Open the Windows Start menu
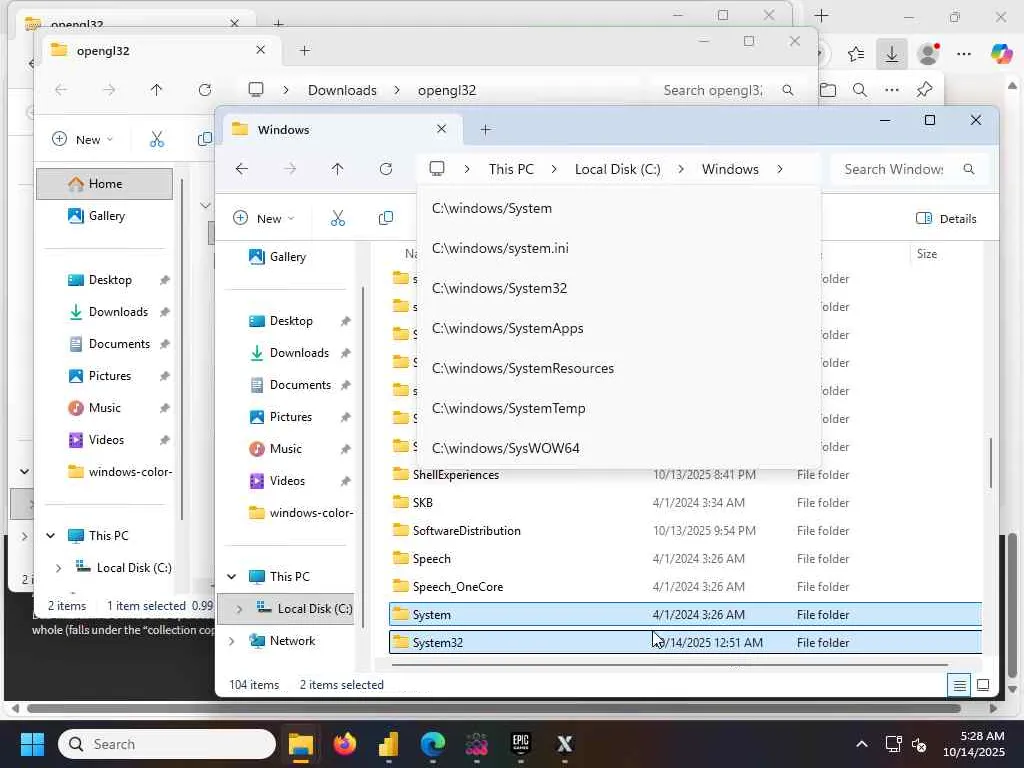 coord(32,744)
